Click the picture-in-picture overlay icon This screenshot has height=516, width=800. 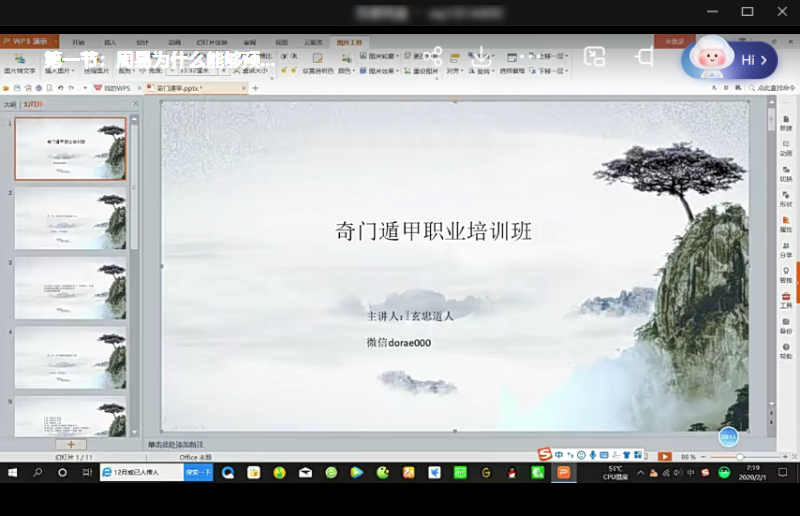click(595, 57)
